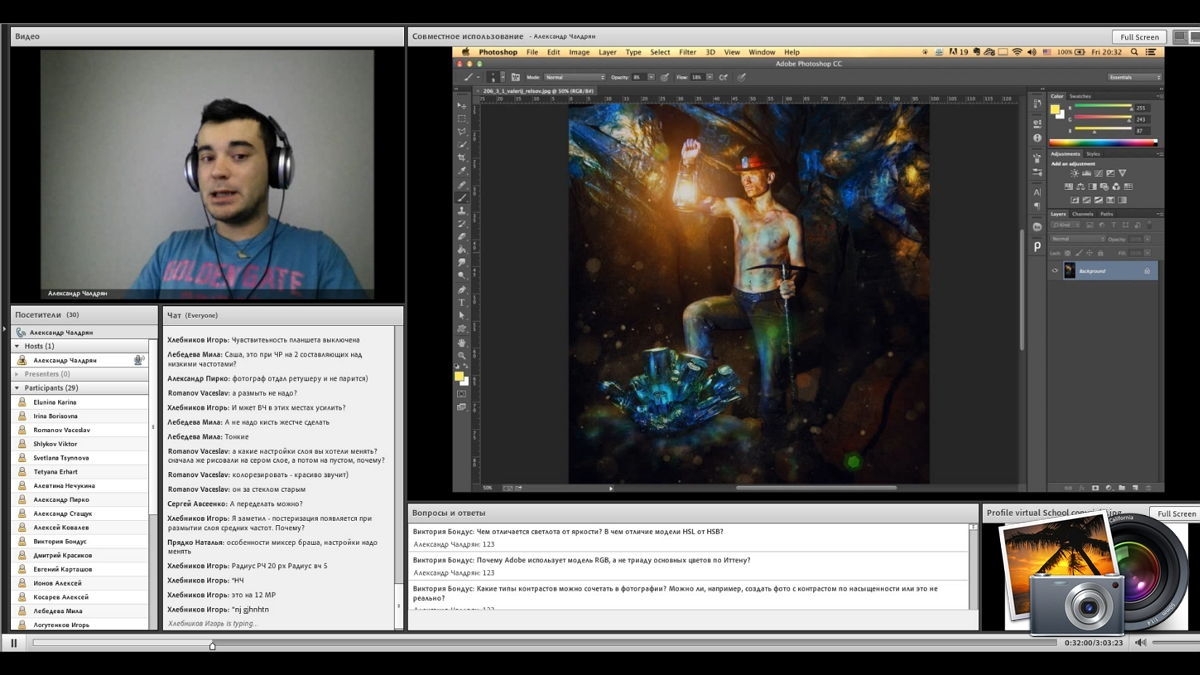The width and height of the screenshot is (1200, 675).
Task: Select the Type tool
Action: 462,302
